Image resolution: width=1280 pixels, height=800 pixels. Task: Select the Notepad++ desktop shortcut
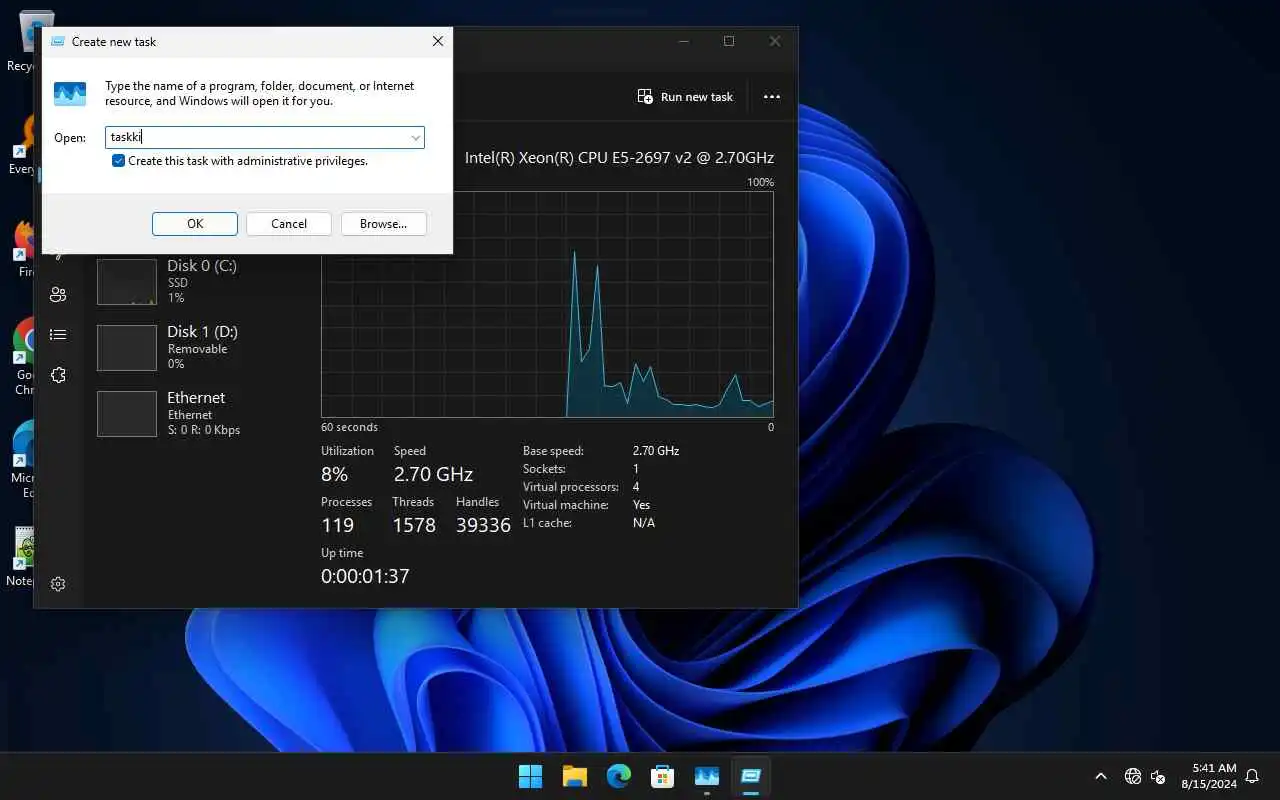22,557
